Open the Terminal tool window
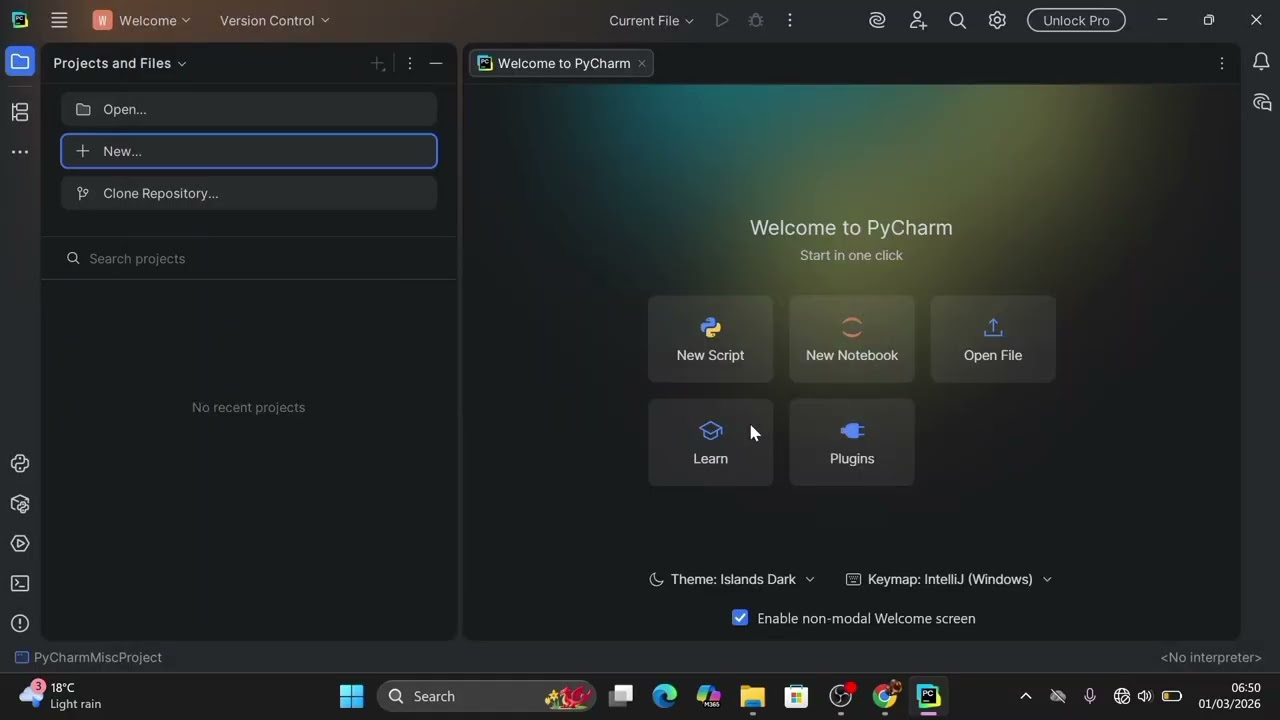This screenshot has width=1280, height=720. 20,584
